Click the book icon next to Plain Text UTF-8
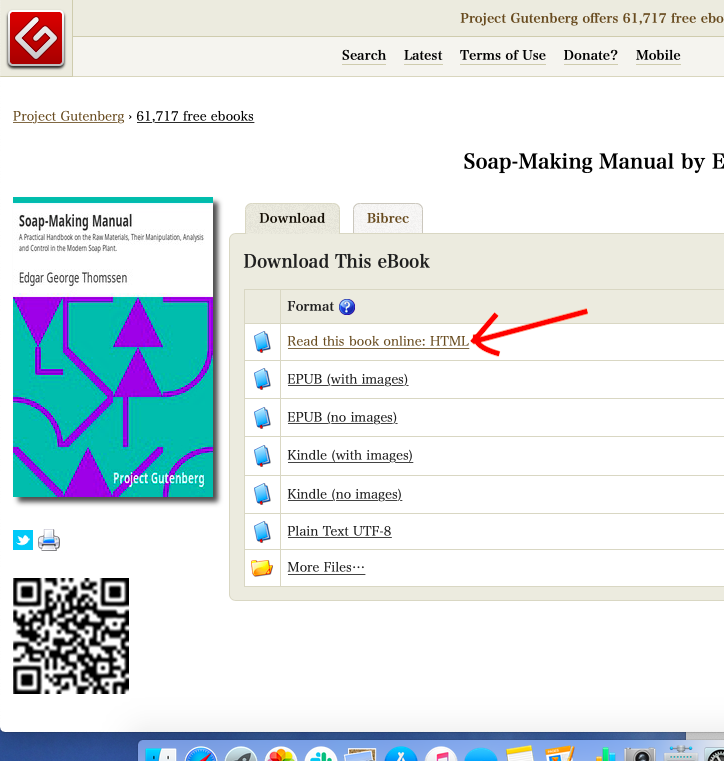 coord(262,531)
